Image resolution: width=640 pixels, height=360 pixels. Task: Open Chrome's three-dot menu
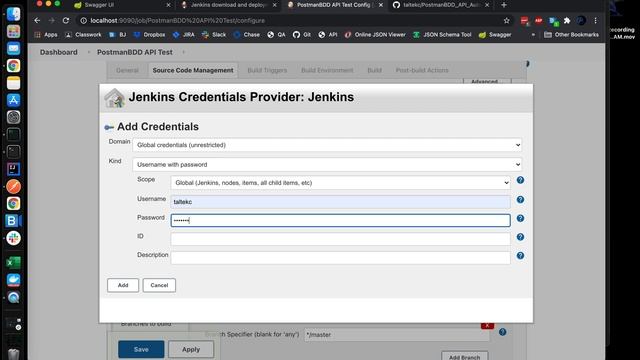(596, 20)
